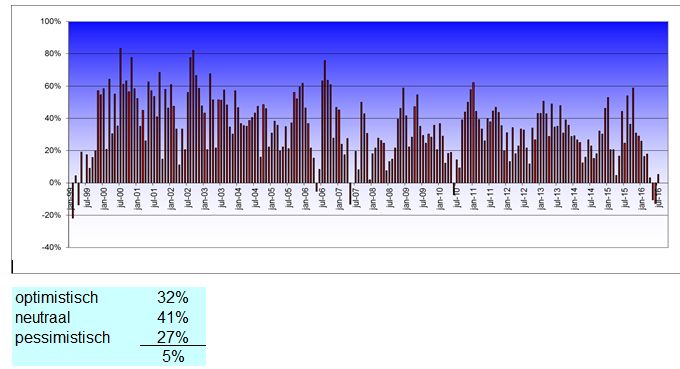Select the jul-02 x-axis label
The height and width of the screenshot is (369, 680).
(188, 197)
